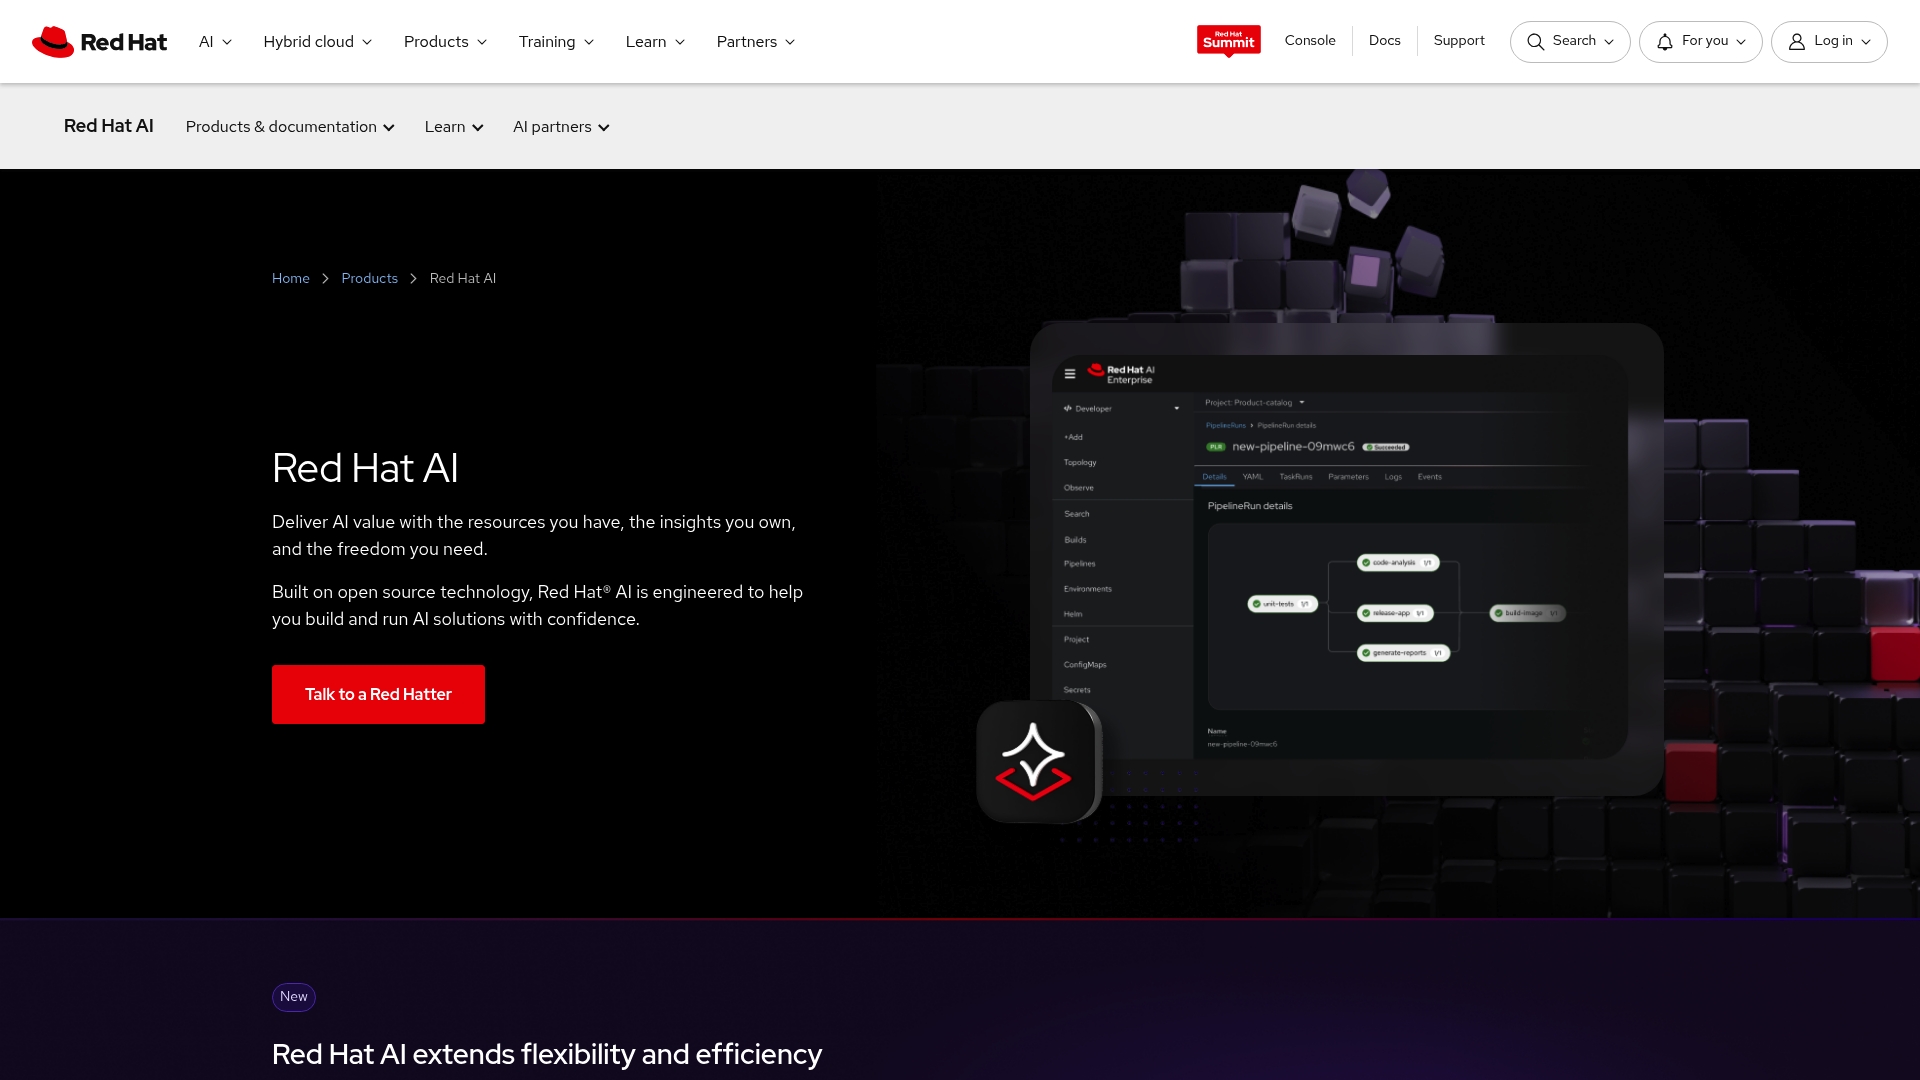Screen dimensions: 1920x1080
Task: Open the Docs link
Action: coord(1384,41)
